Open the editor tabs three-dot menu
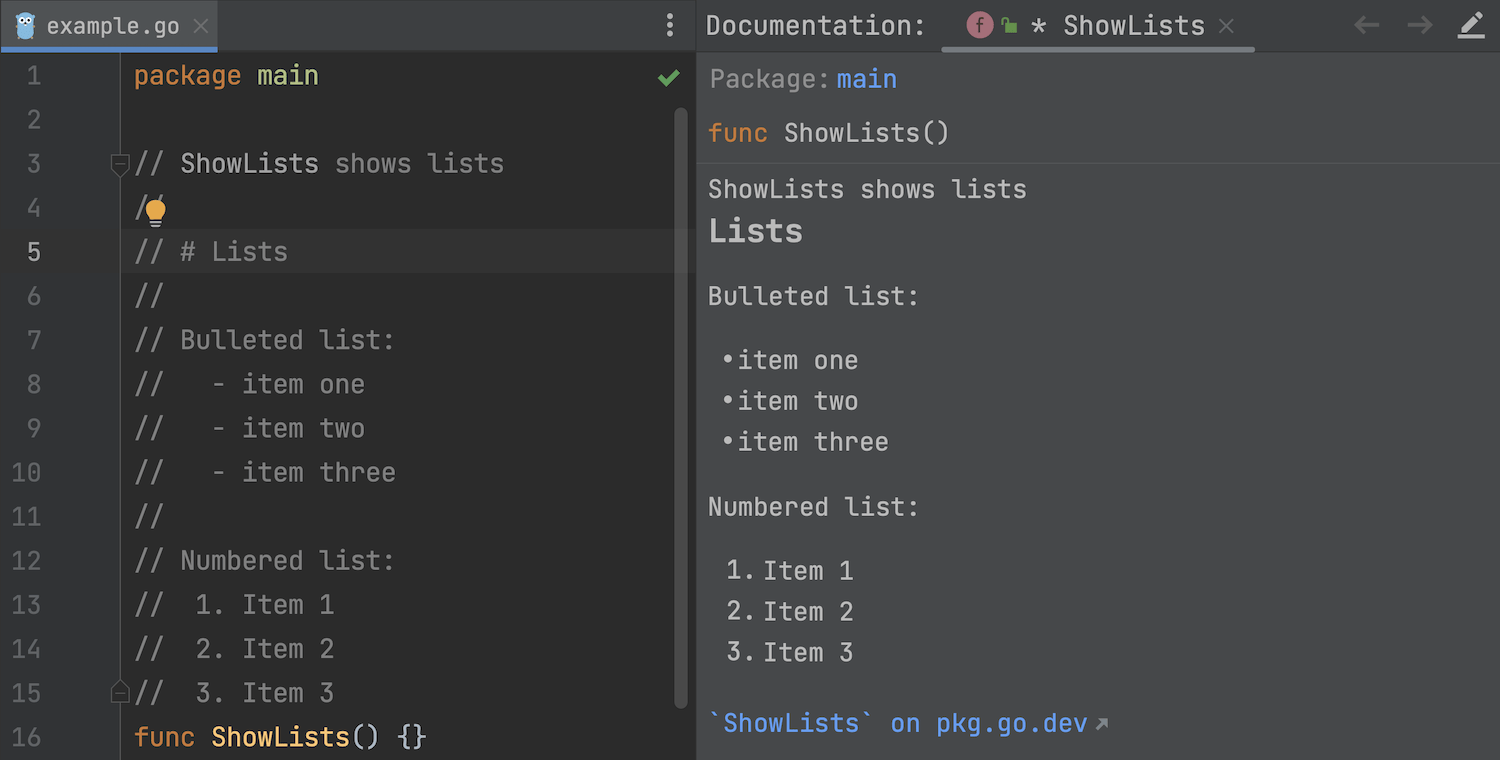The width and height of the screenshot is (1500, 760). (670, 26)
